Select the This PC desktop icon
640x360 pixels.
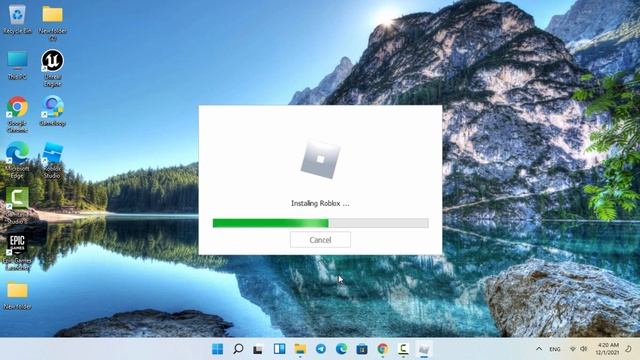[x=17, y=65]
